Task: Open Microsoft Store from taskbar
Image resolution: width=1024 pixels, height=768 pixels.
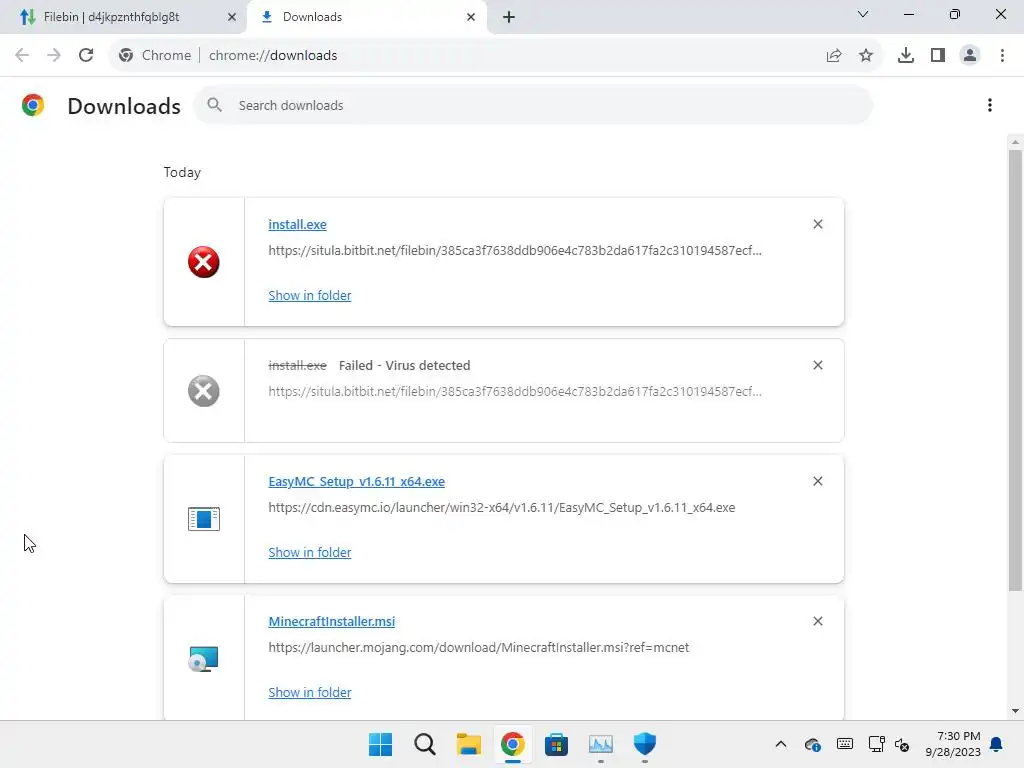Action: [x=556, y=744]
